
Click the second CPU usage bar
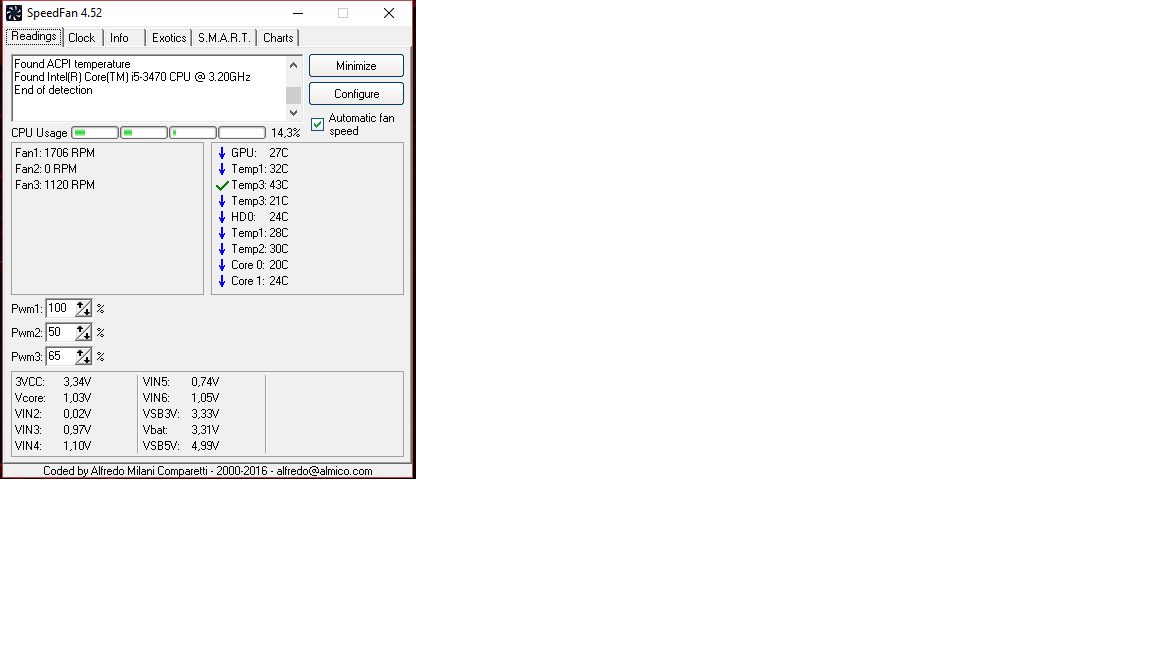point(144,132)
